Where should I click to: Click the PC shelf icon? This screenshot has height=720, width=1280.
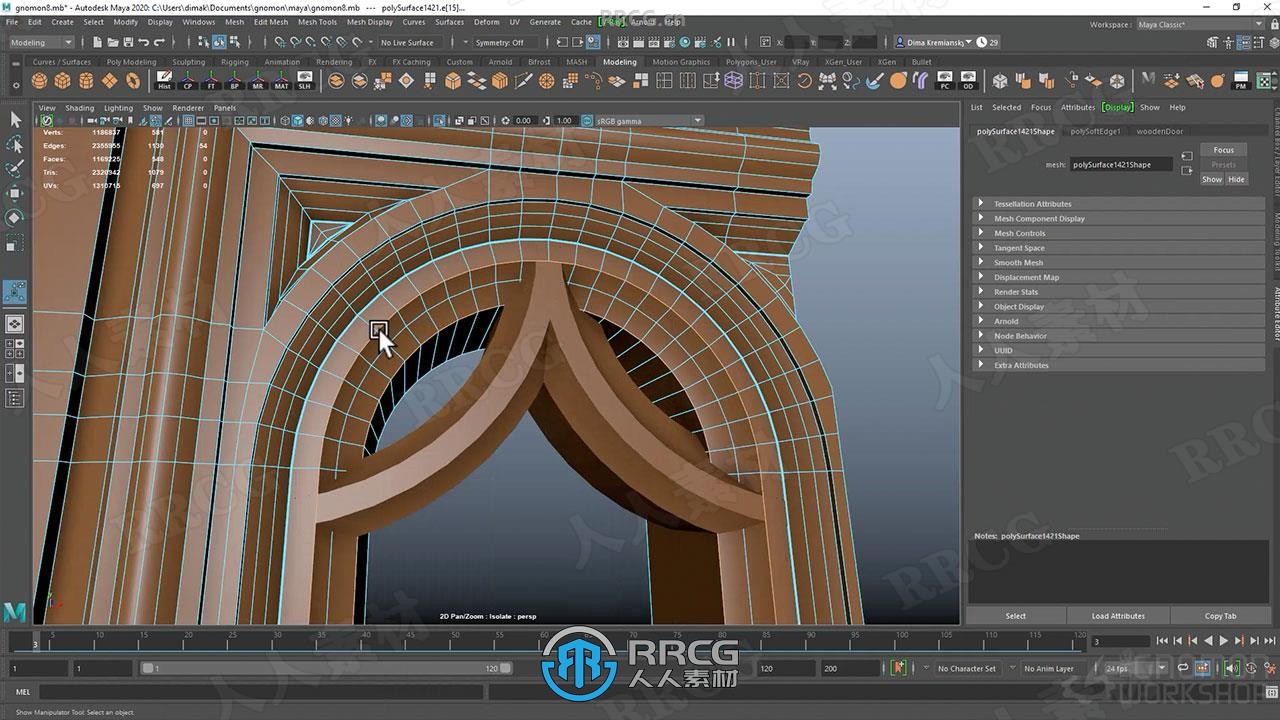click(x=945, y=81)
